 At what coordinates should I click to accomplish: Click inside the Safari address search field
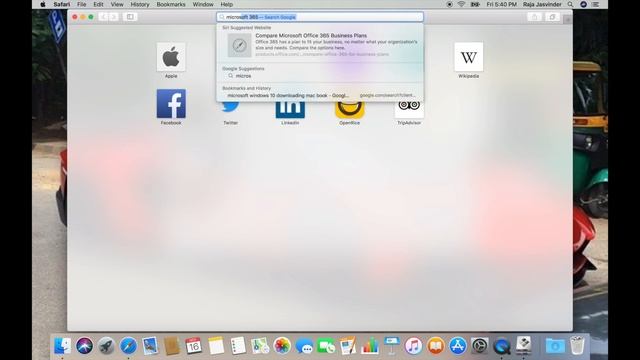320,17
